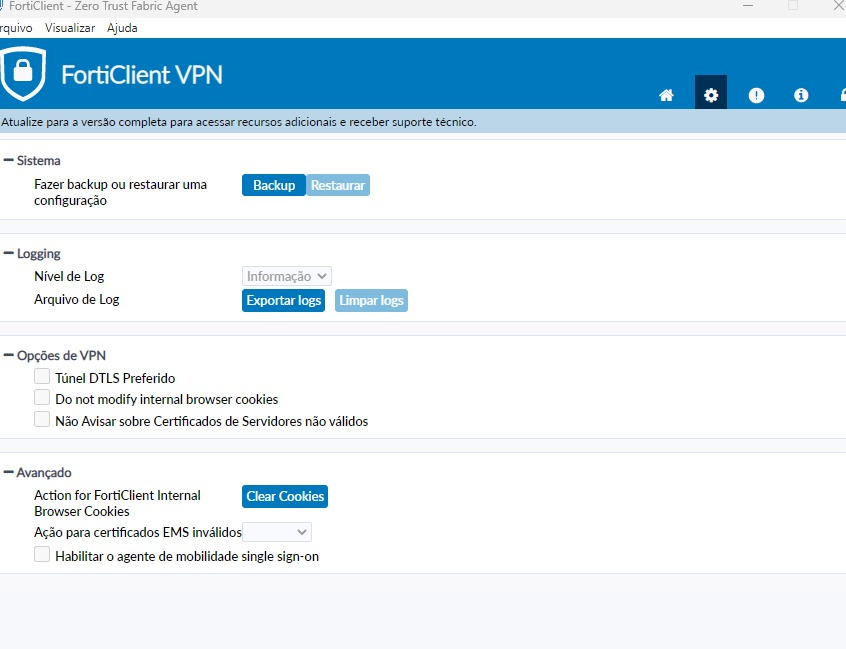Image resolution: width=846 pixels, height=649 pixels.
Task: Open the Visualizar menu
Action: [x=70, y=28]
